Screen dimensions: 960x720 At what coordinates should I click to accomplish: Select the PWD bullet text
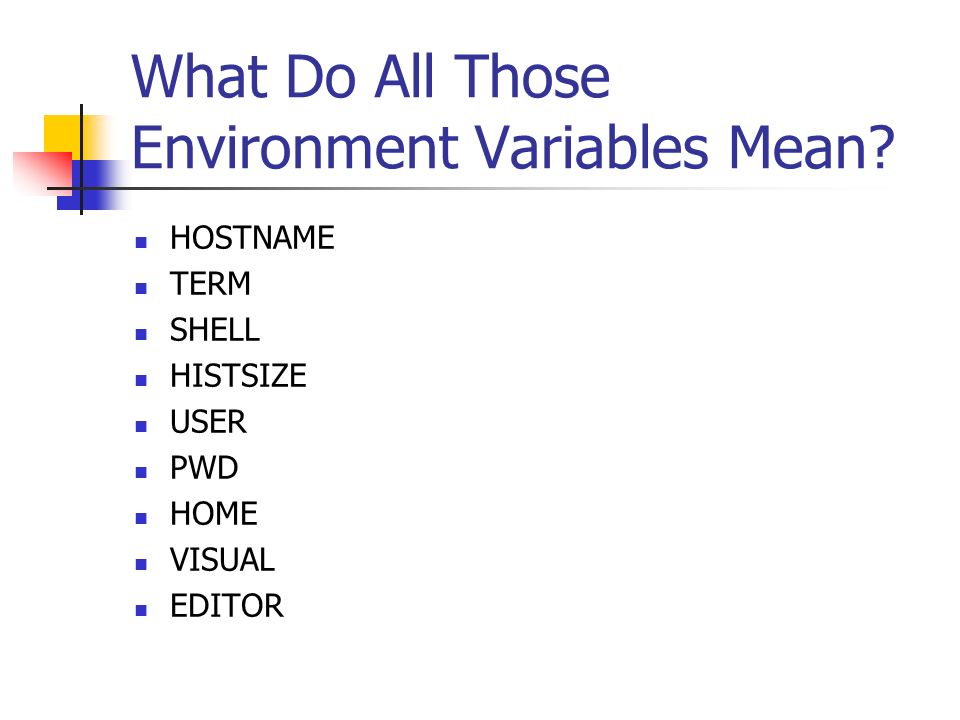click(x=204, y=468)
